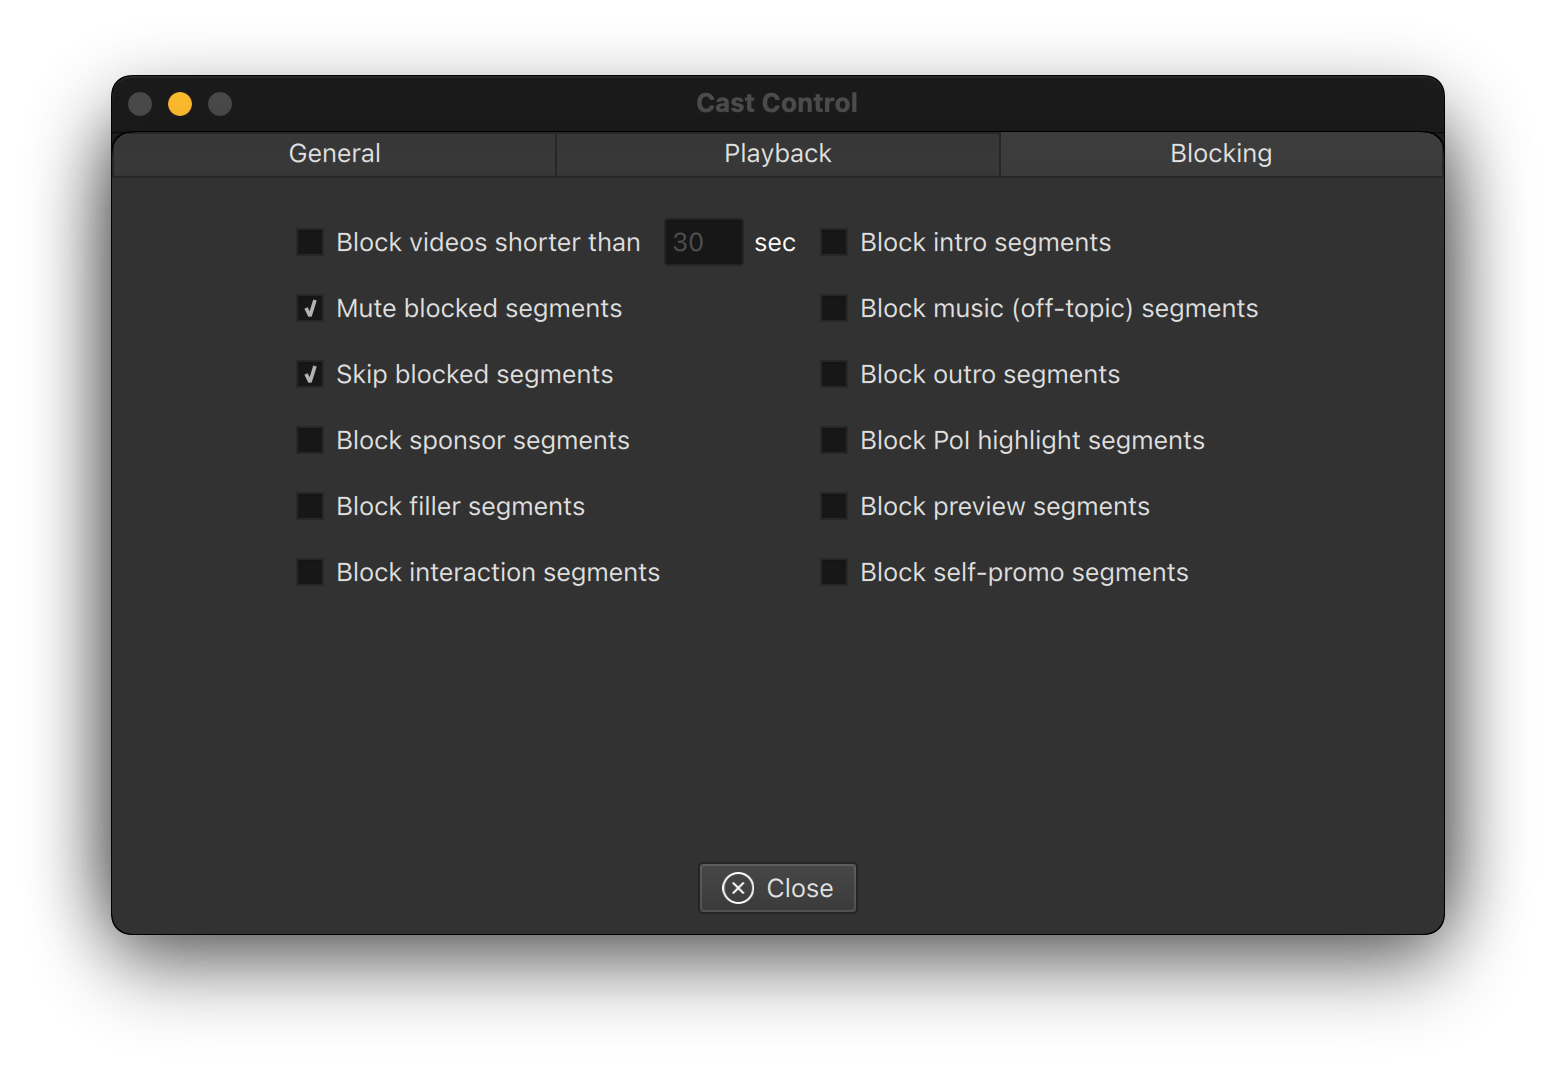The height and width of the screenshot is (1082, 1556).
Task: Select the Blocking tab
Action: tap(1220, 154)
